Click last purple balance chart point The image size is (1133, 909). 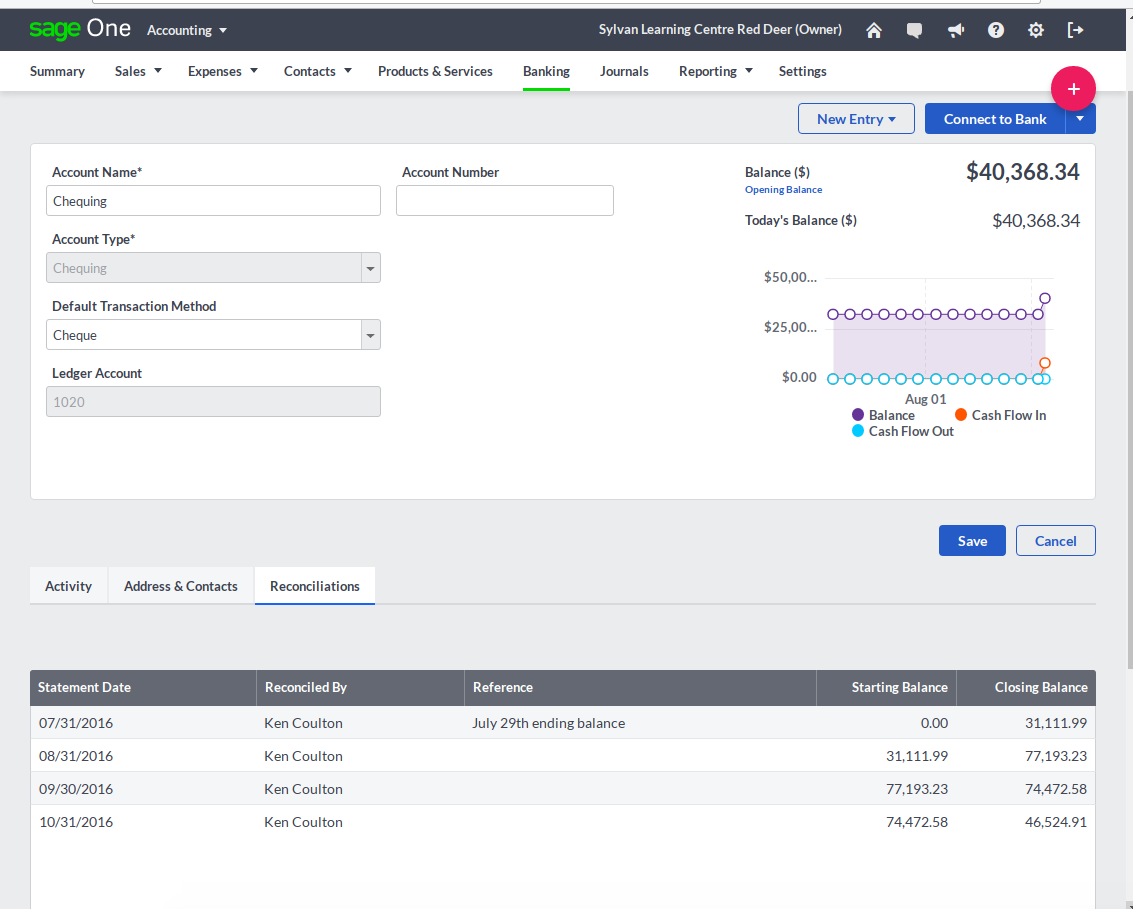point(1045,298)
